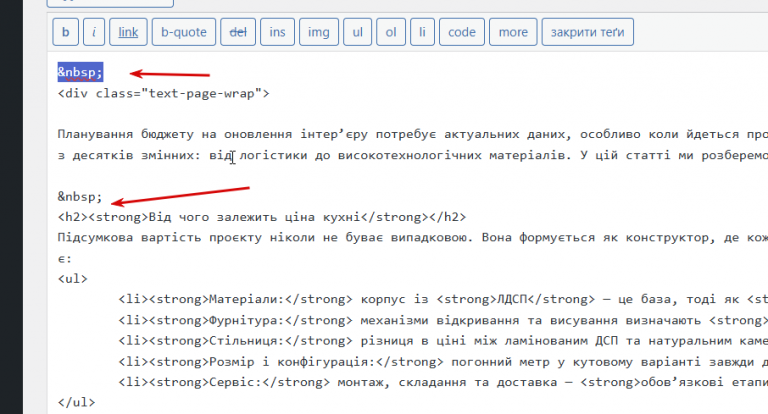Click the closing </ul> tag line
This screenshot has width=768, height=414.
(76, 403)
